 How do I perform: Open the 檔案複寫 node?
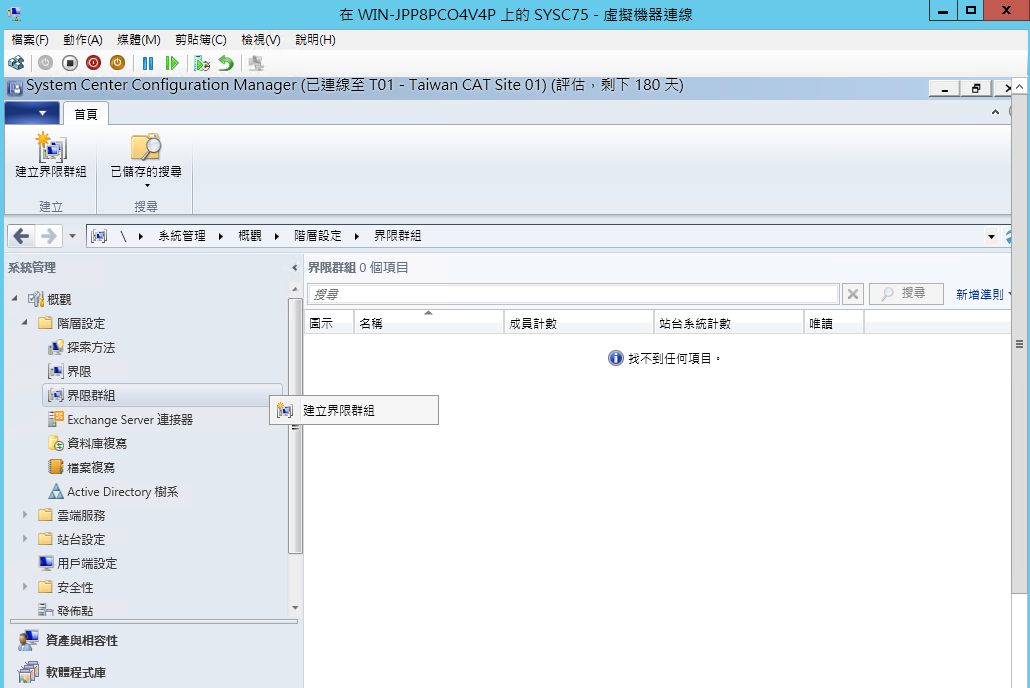81,467
